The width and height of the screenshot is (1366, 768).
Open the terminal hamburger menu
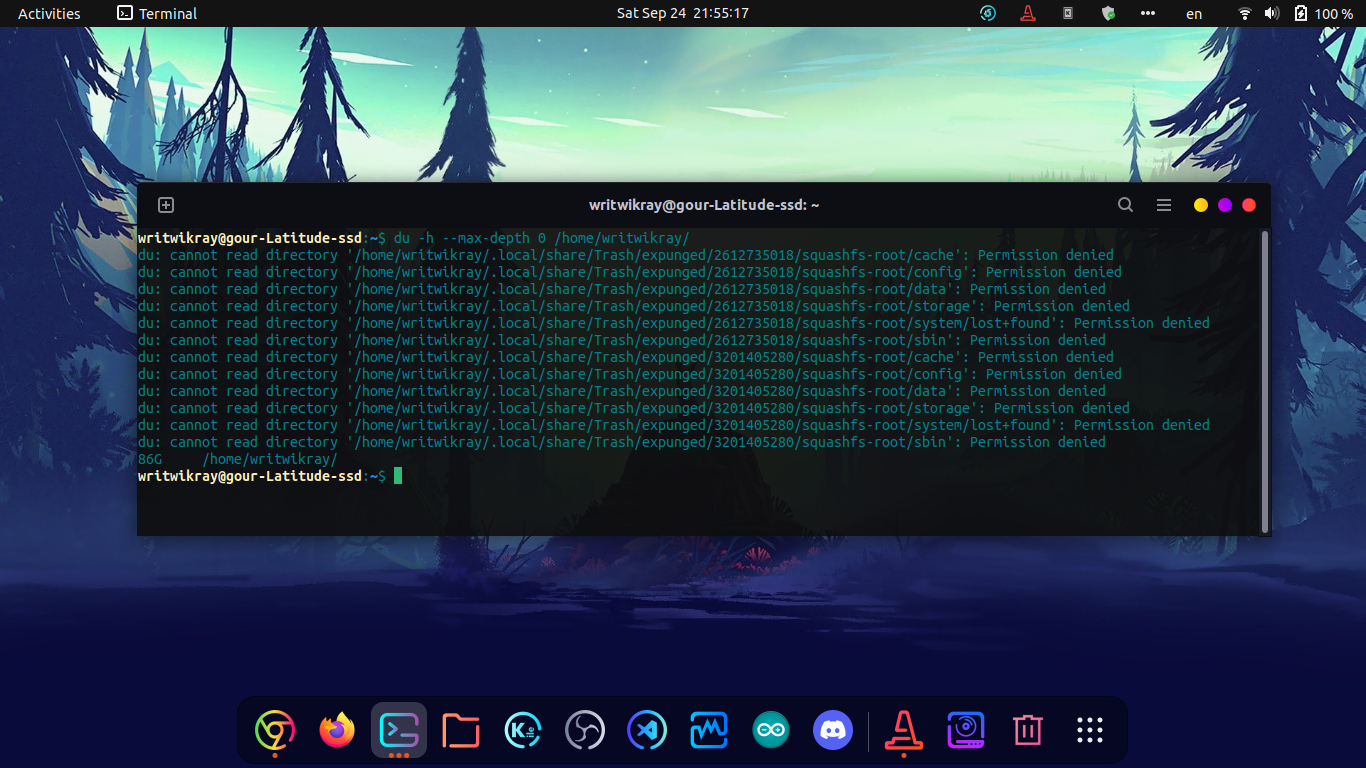click(1163, 204)
